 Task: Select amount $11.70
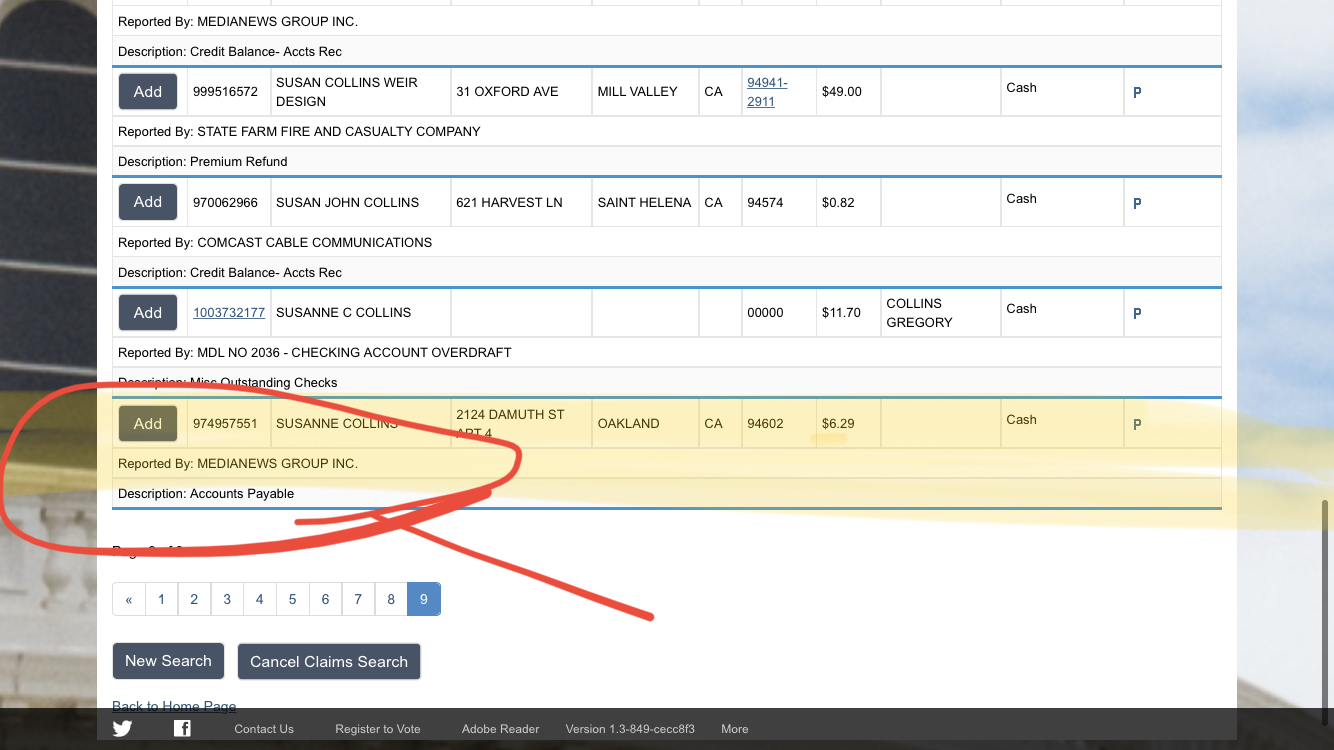tap(841, 312)
